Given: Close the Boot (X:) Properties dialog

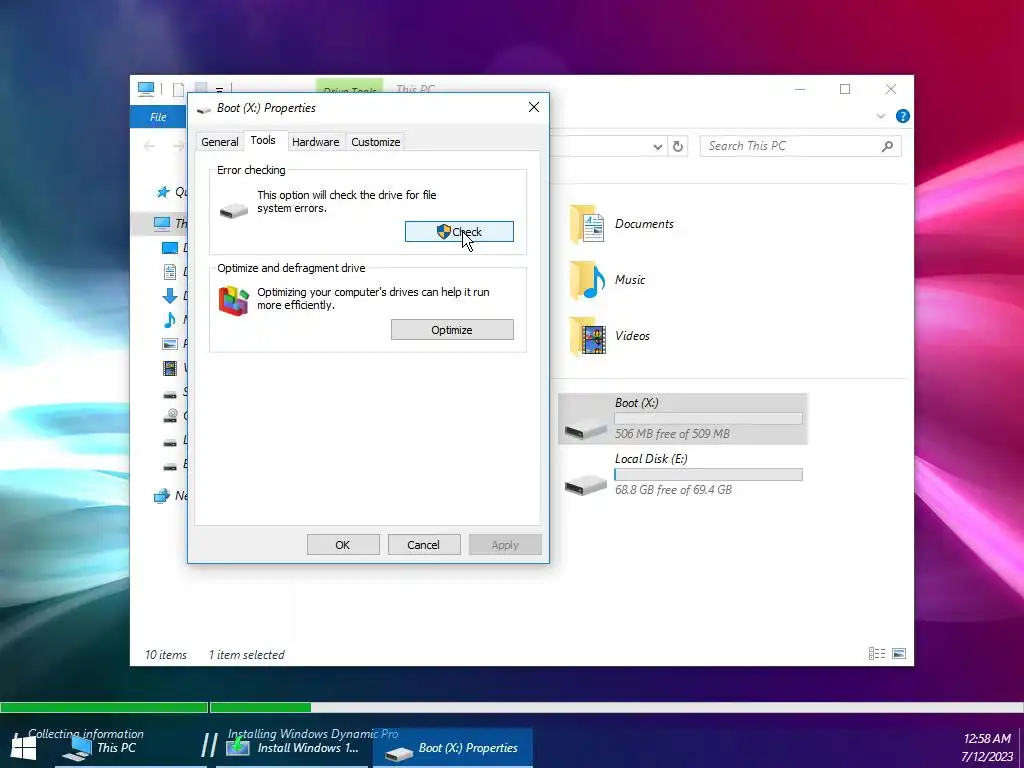Looking at the screenshot, I should (x=534, y=107).
